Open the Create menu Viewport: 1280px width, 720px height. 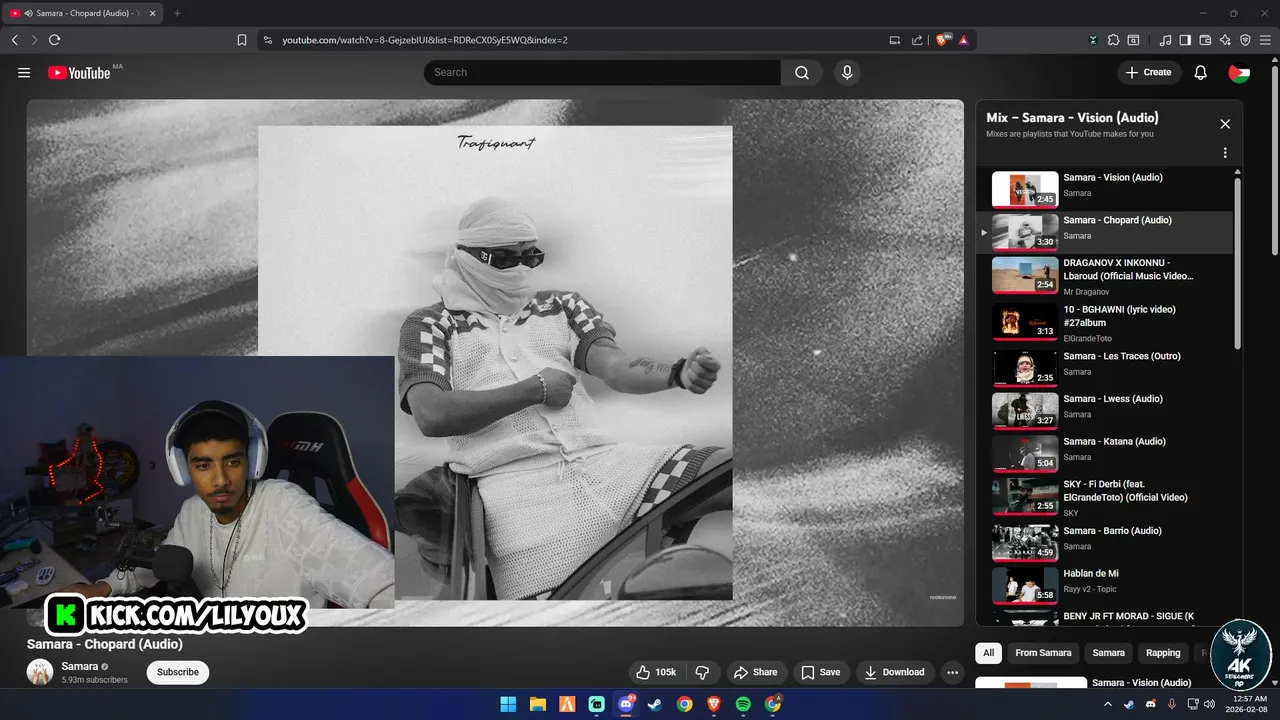click(1148, 72)
